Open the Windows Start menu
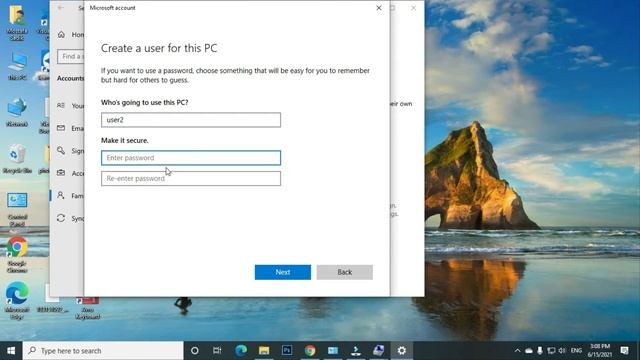 (11, 351)
